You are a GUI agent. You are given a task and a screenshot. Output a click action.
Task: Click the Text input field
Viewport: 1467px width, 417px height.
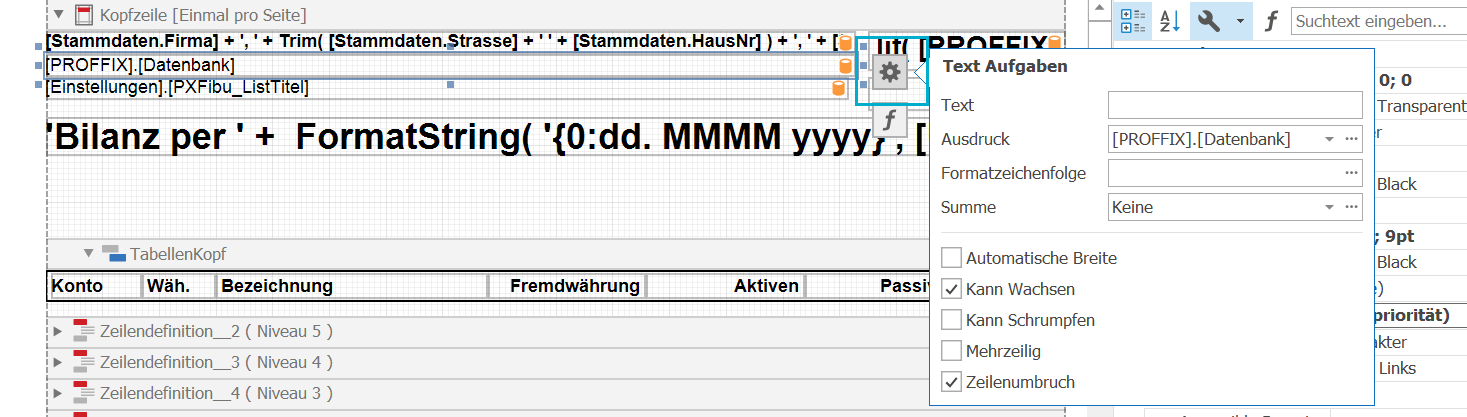pyautogui.click(x=1235, y=105)
